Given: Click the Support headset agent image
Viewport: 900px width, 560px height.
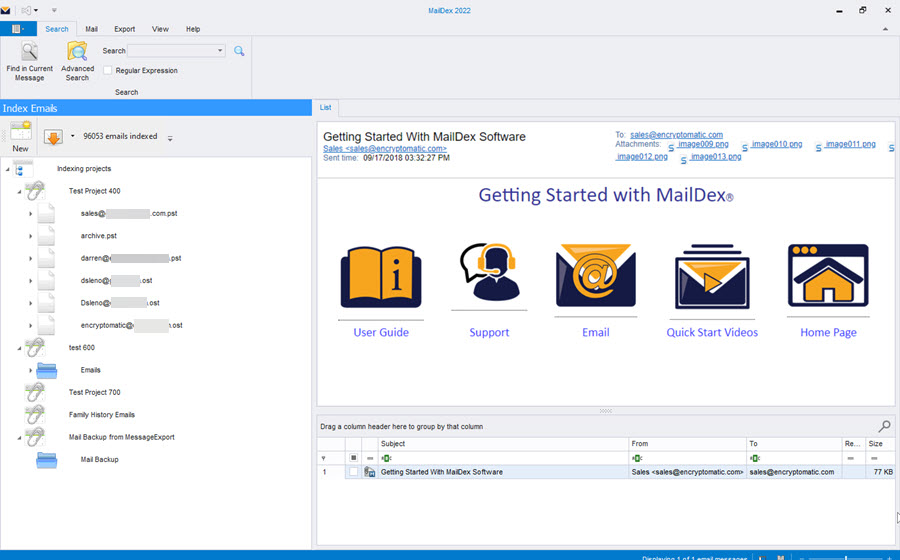Looking at the screenshot, I should pos(490,271).
